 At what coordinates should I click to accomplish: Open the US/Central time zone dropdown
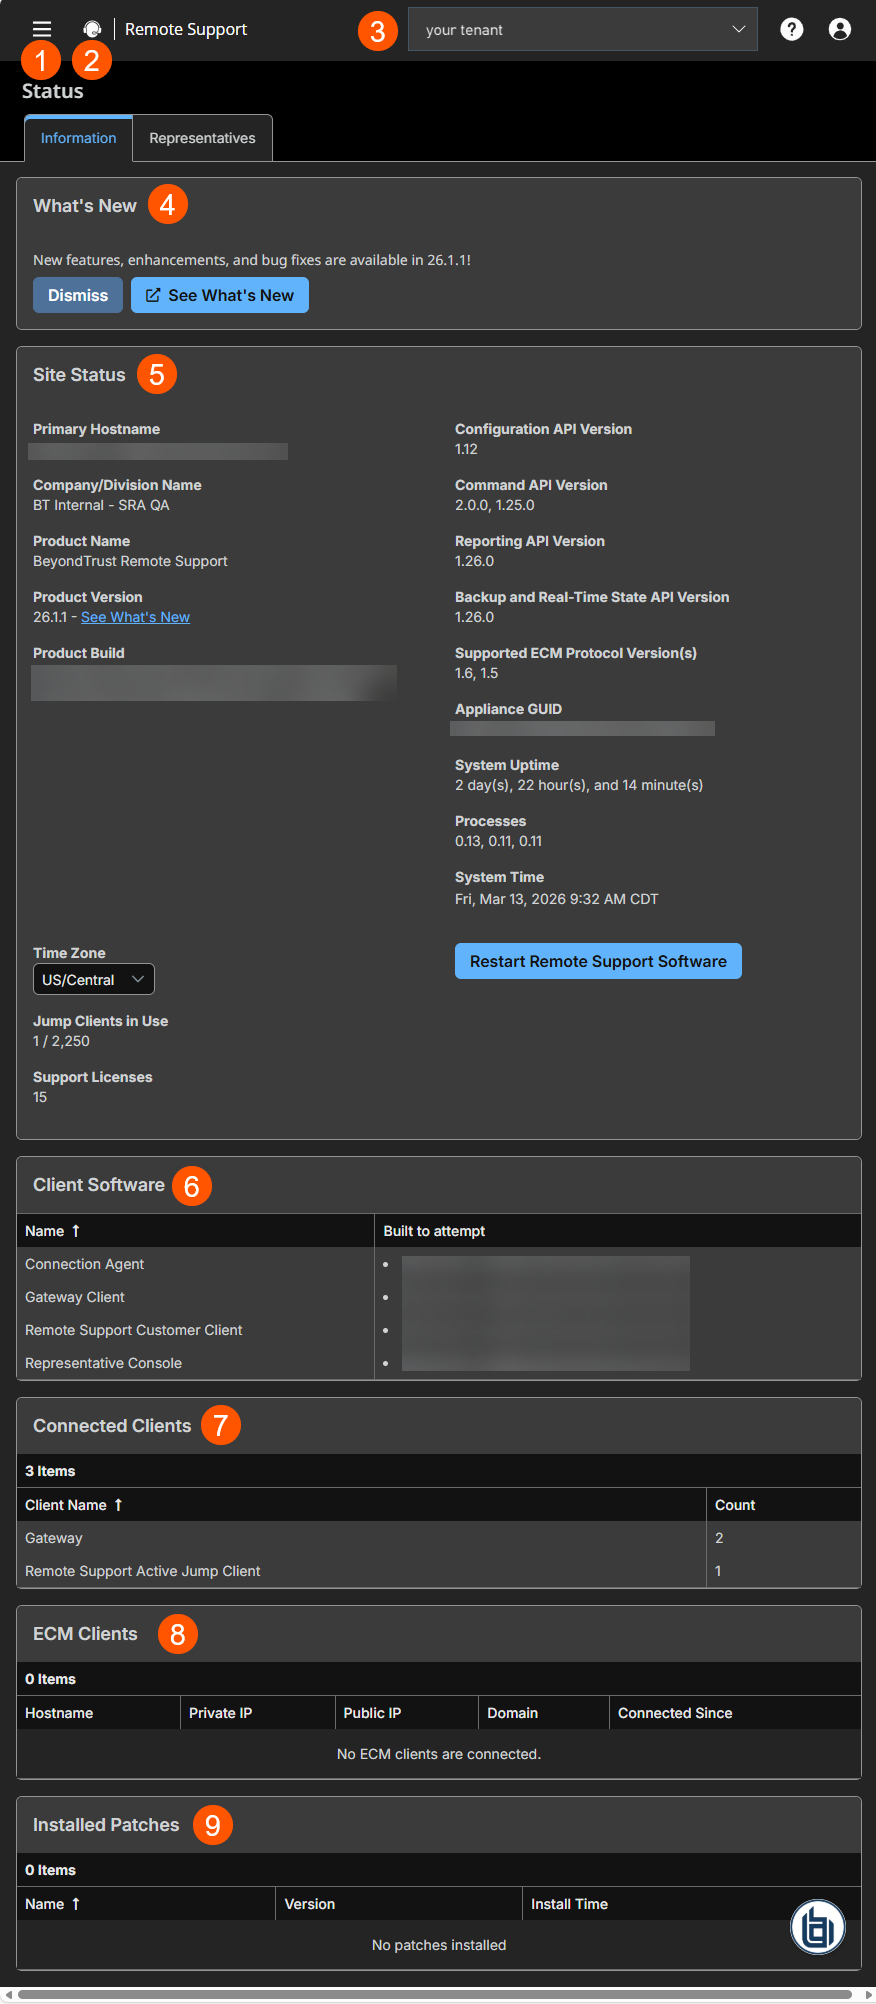click(x=94, y=980)
